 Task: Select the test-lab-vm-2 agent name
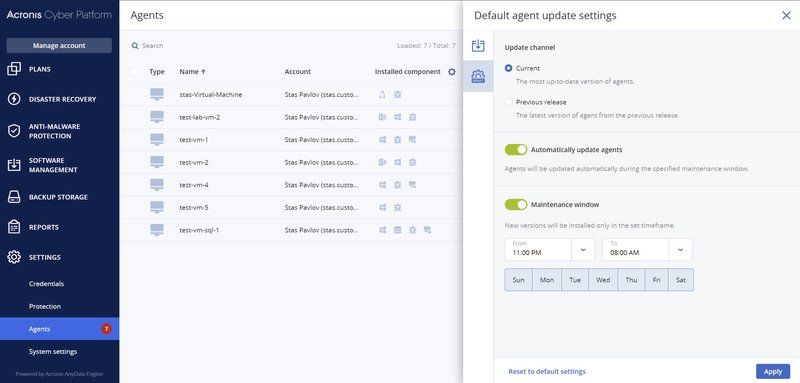pos(199,117)
